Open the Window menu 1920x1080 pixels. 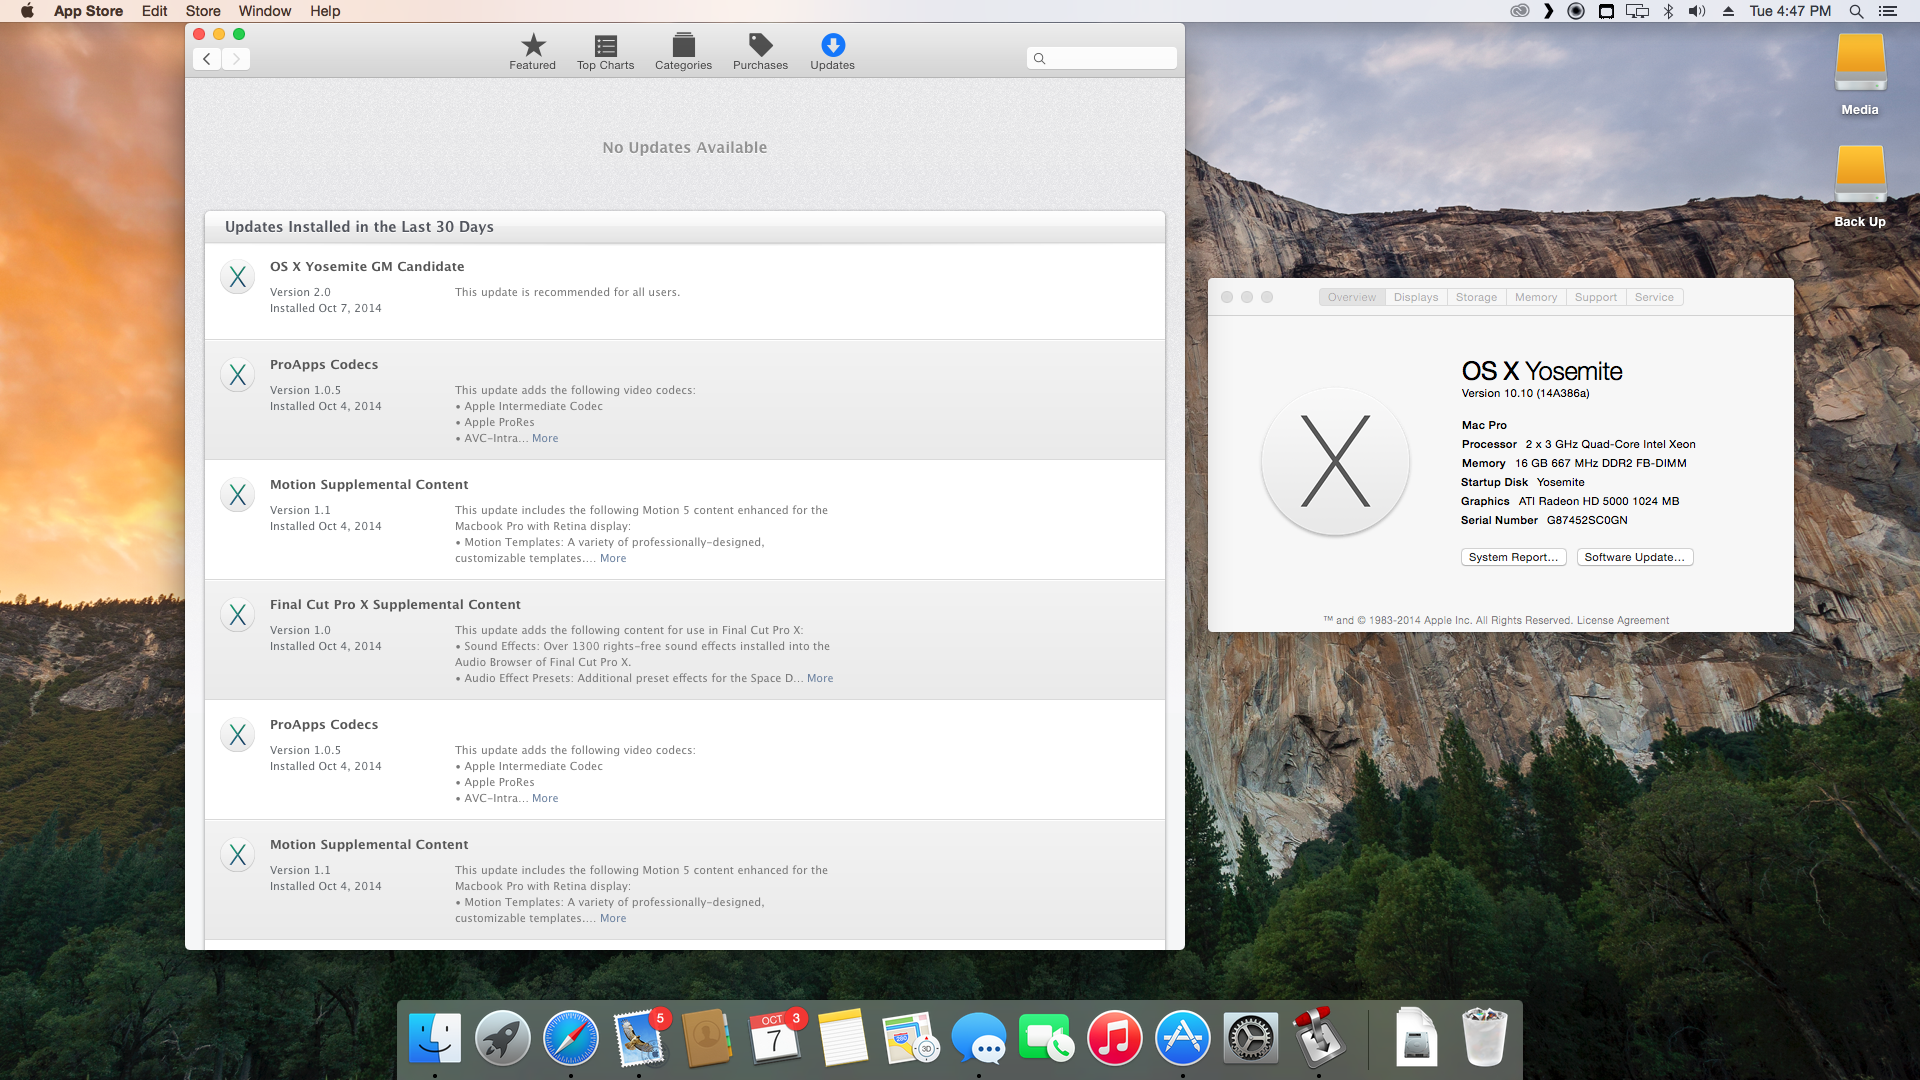(x=265, y=11)
